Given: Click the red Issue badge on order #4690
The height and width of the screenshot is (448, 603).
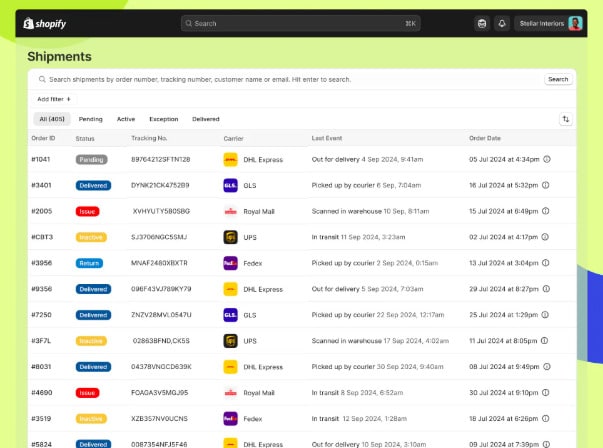Looking at the screenshot, I should click(x=87, y=393).
